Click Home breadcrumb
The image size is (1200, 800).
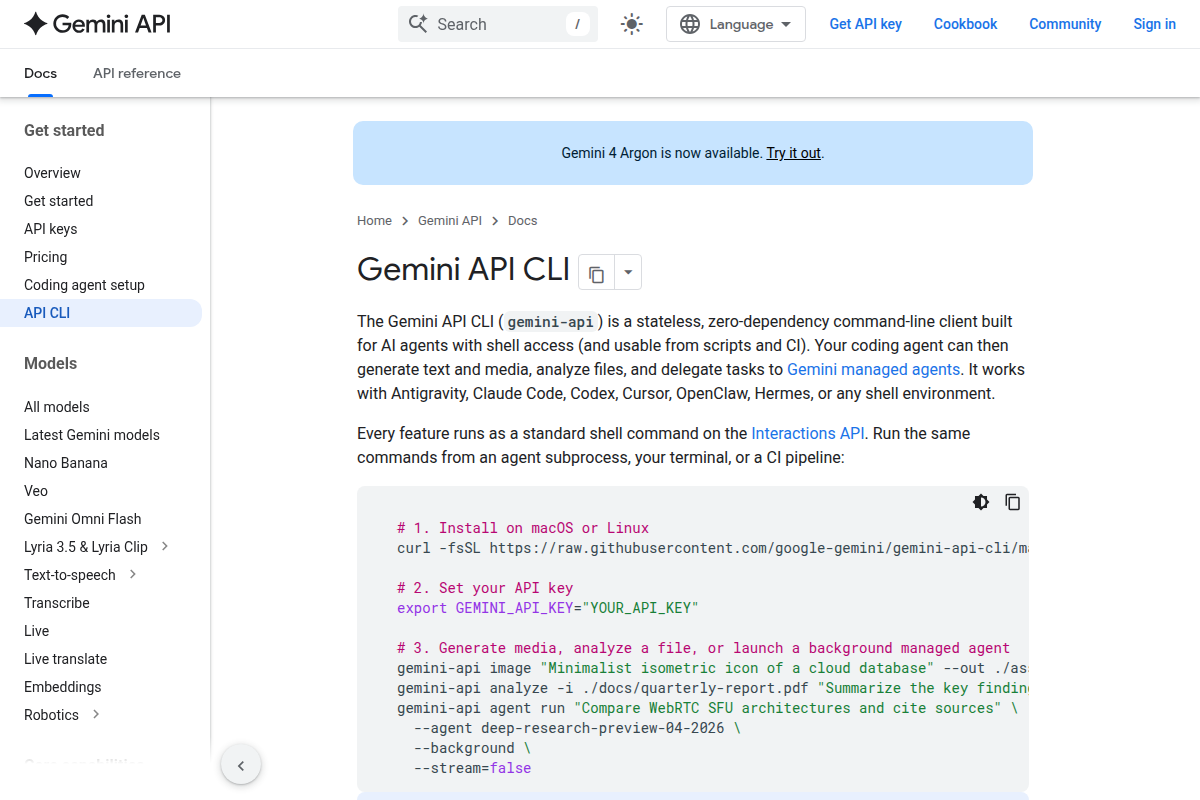[x=374, y=221]
